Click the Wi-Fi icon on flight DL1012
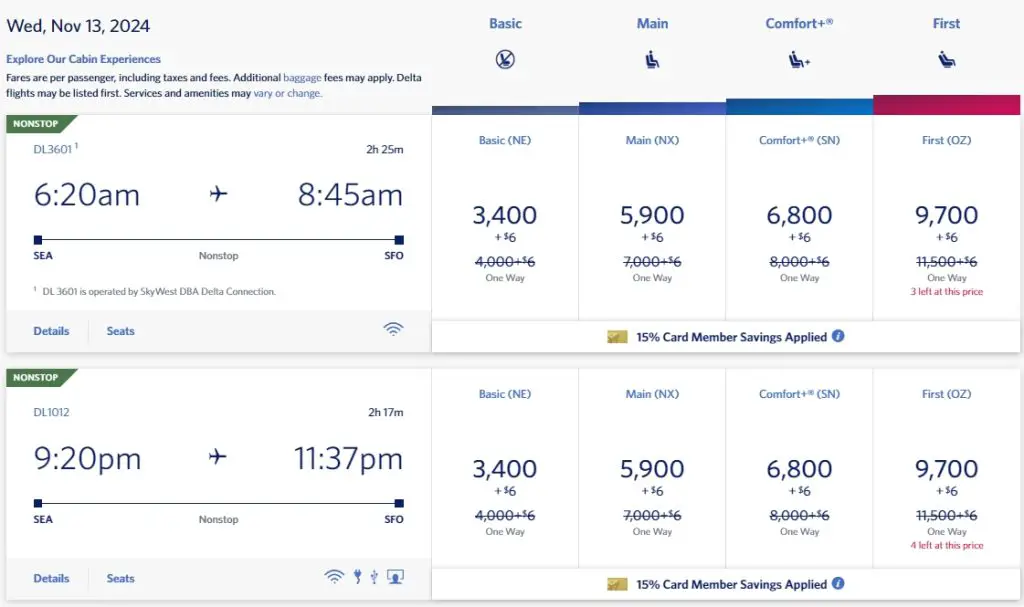 [334, 576]
